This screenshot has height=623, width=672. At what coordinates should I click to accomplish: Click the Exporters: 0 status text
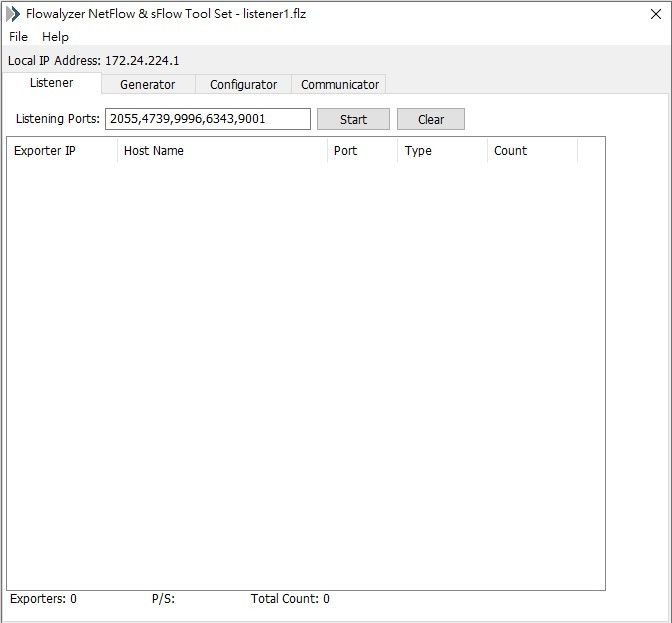43,599
